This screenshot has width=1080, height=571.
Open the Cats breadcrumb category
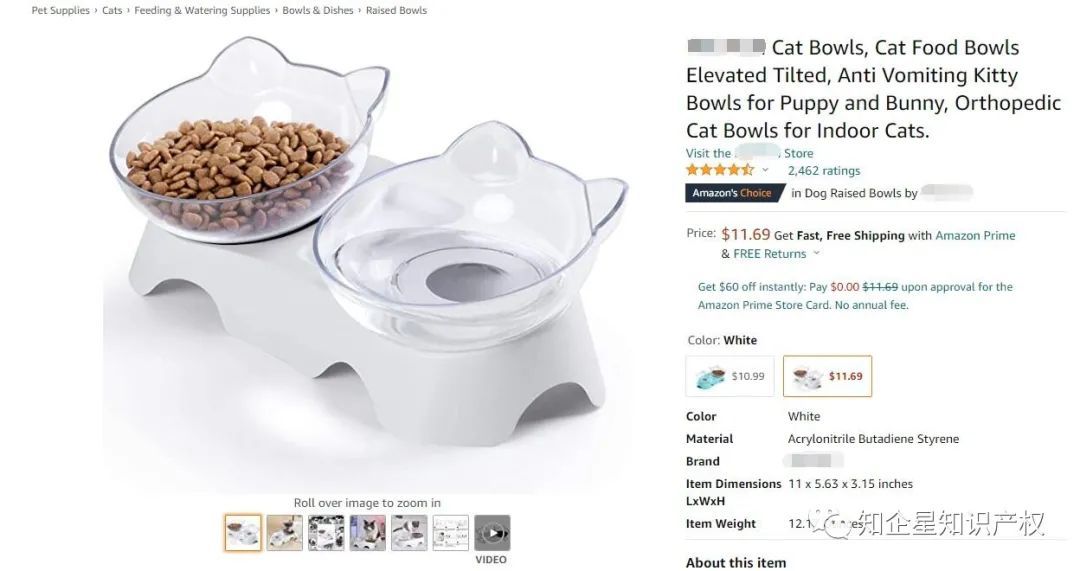[112, 11]
